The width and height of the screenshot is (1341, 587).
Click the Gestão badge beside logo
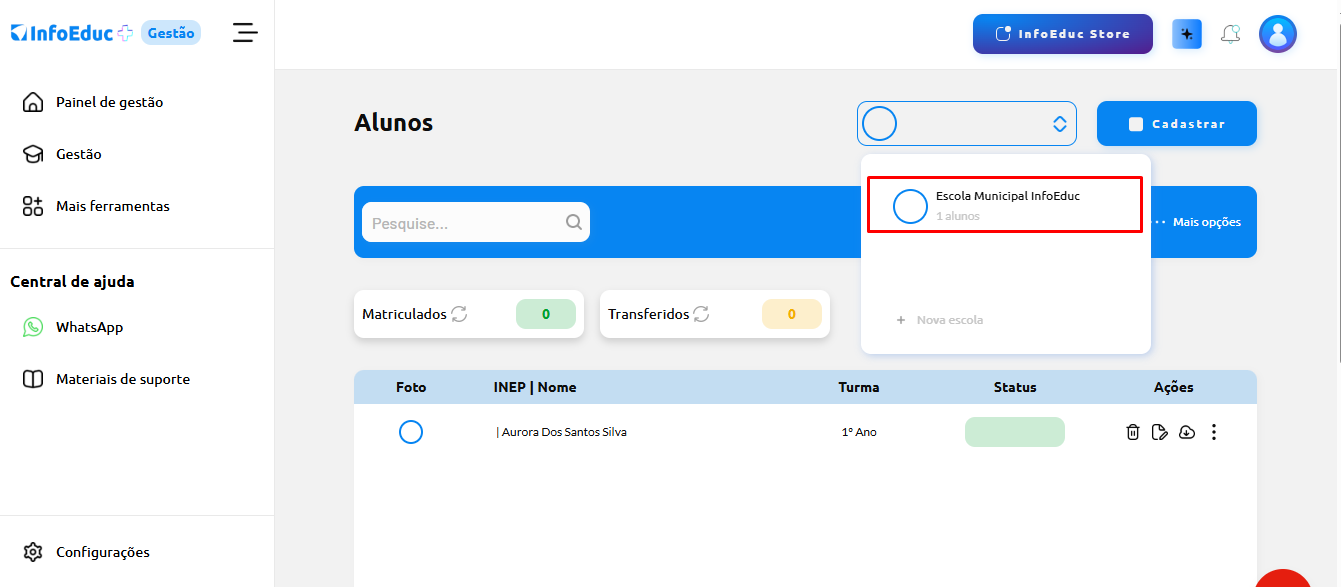[171, 33]
